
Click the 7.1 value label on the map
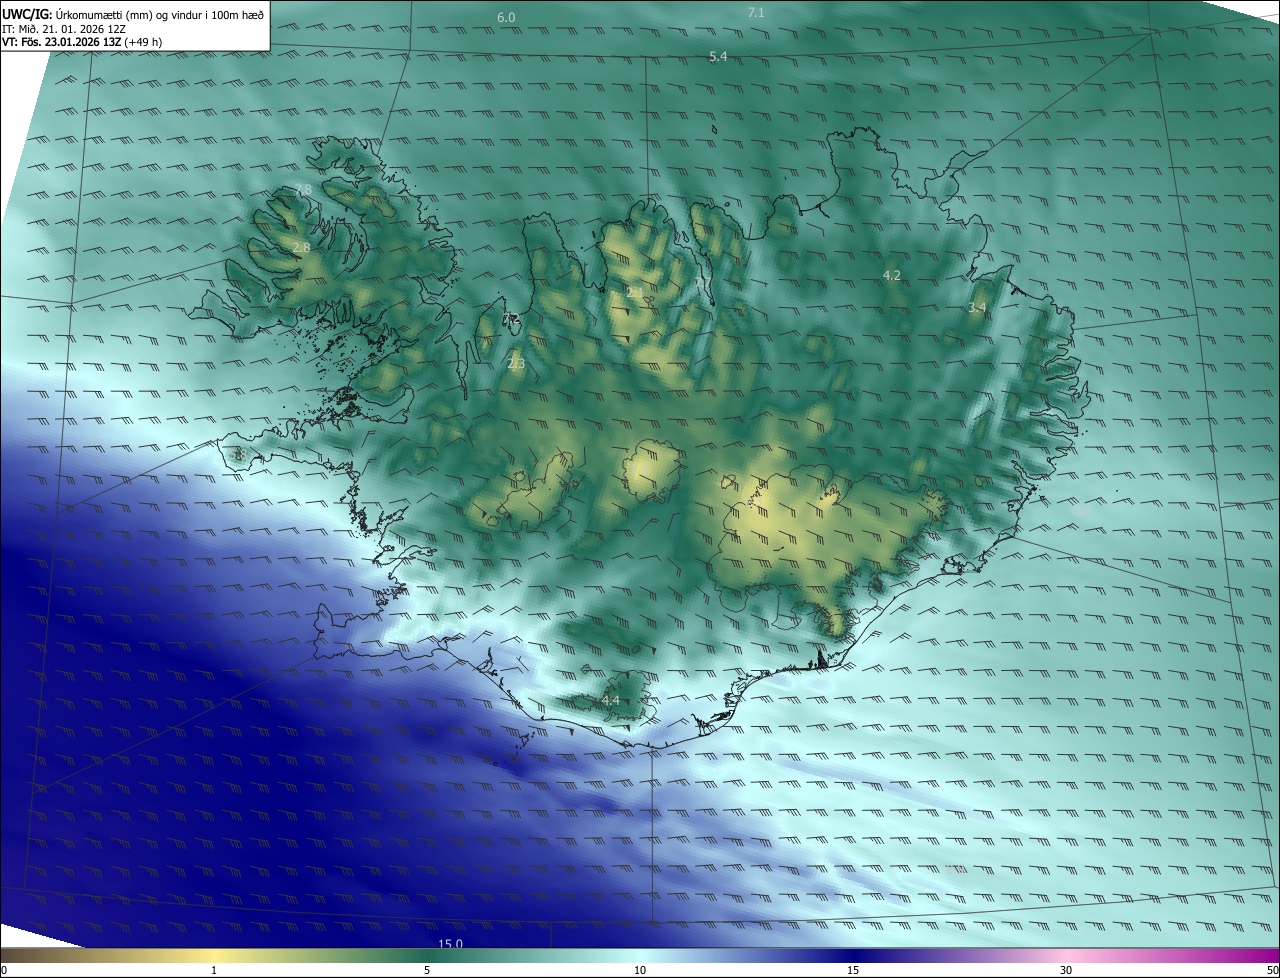(756, 12)
